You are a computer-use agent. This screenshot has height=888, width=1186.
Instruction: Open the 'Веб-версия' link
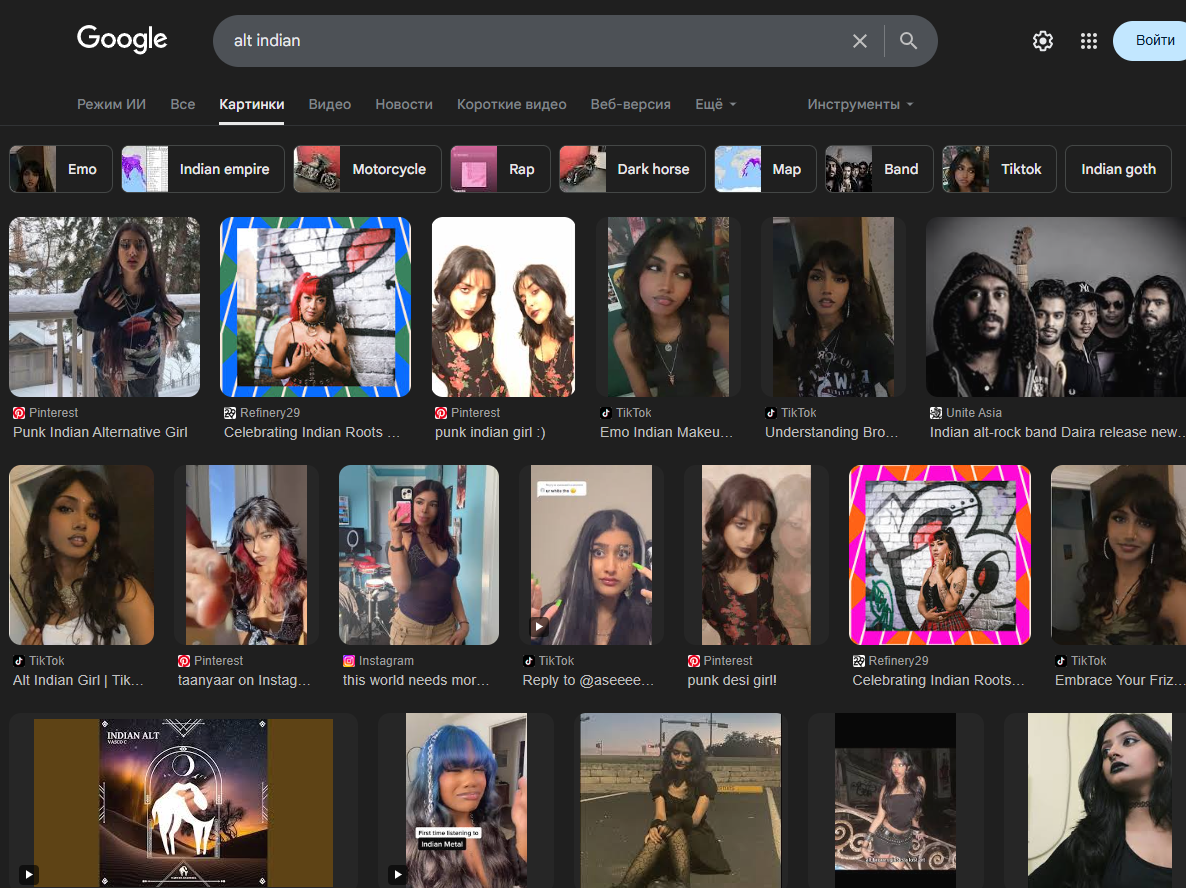coord(631,104)
